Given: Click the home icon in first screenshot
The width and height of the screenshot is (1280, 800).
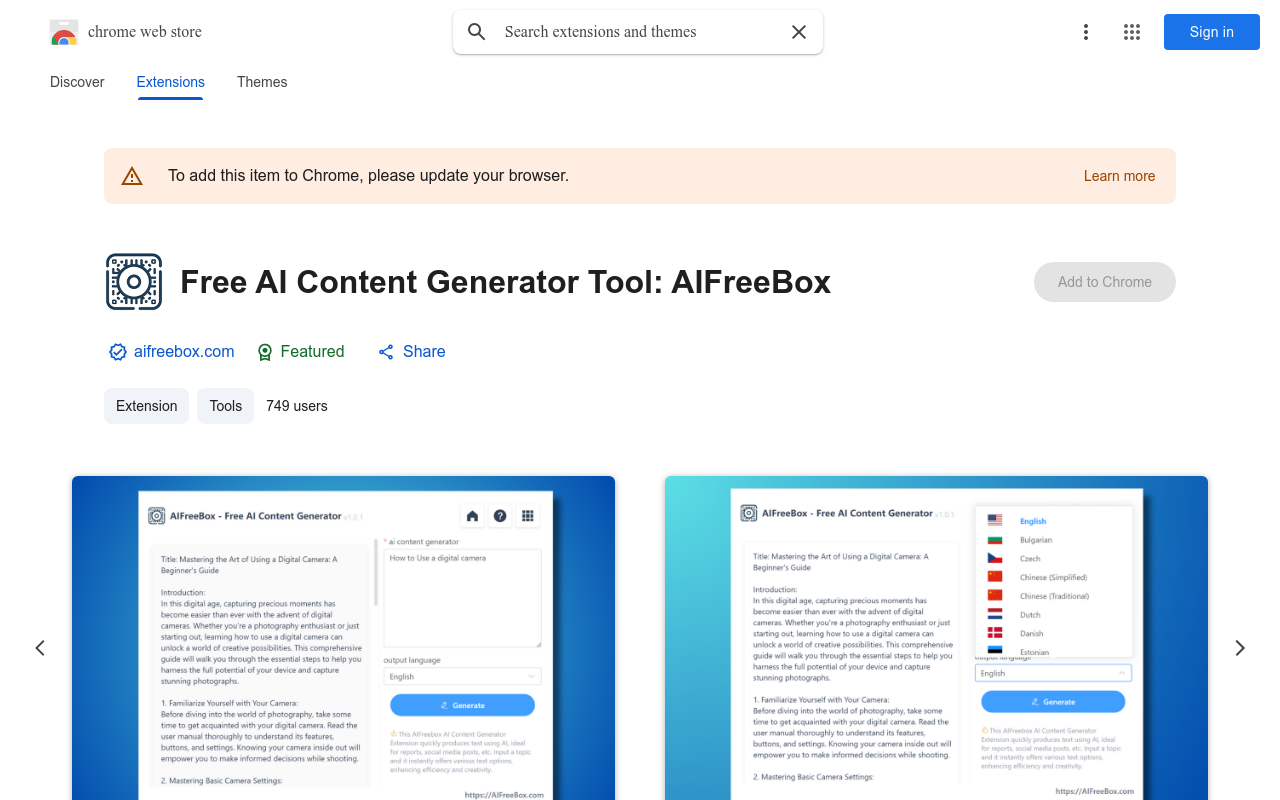Looking at the screenshot, I should [x=472, y=516].
